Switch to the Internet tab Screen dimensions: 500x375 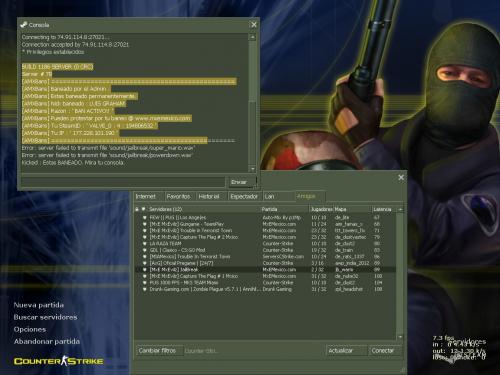pyautogui.click(x=147, y=196)
